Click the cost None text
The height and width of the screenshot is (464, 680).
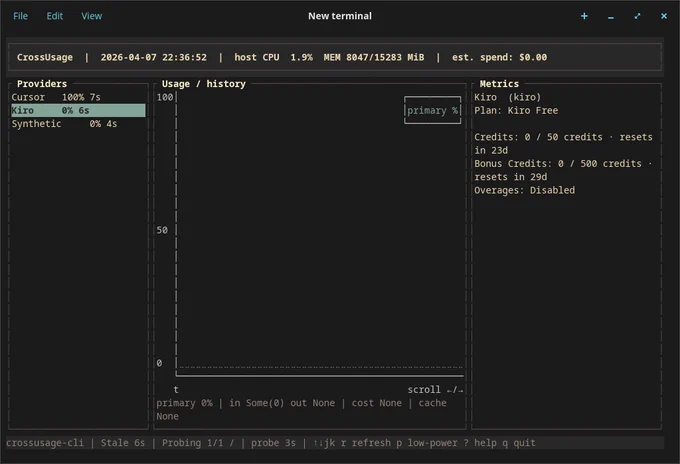pos(376,403)
